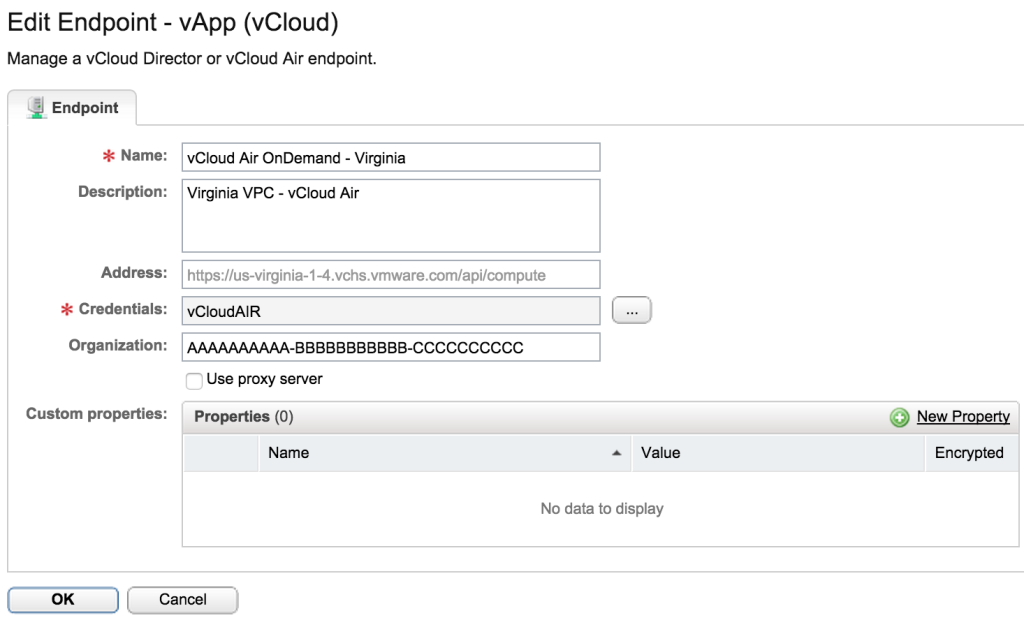The height and width of the screenshot is (627, 1024).
Task: Open the New Property link
Action: click(963, 417)
